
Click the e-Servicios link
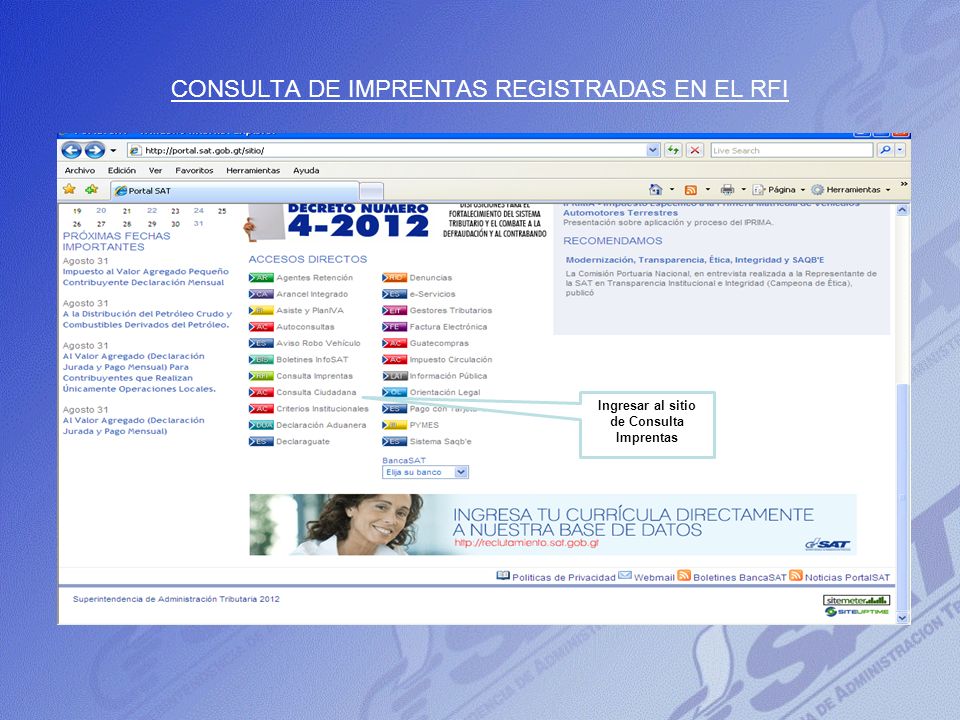(x=432, y=294)
